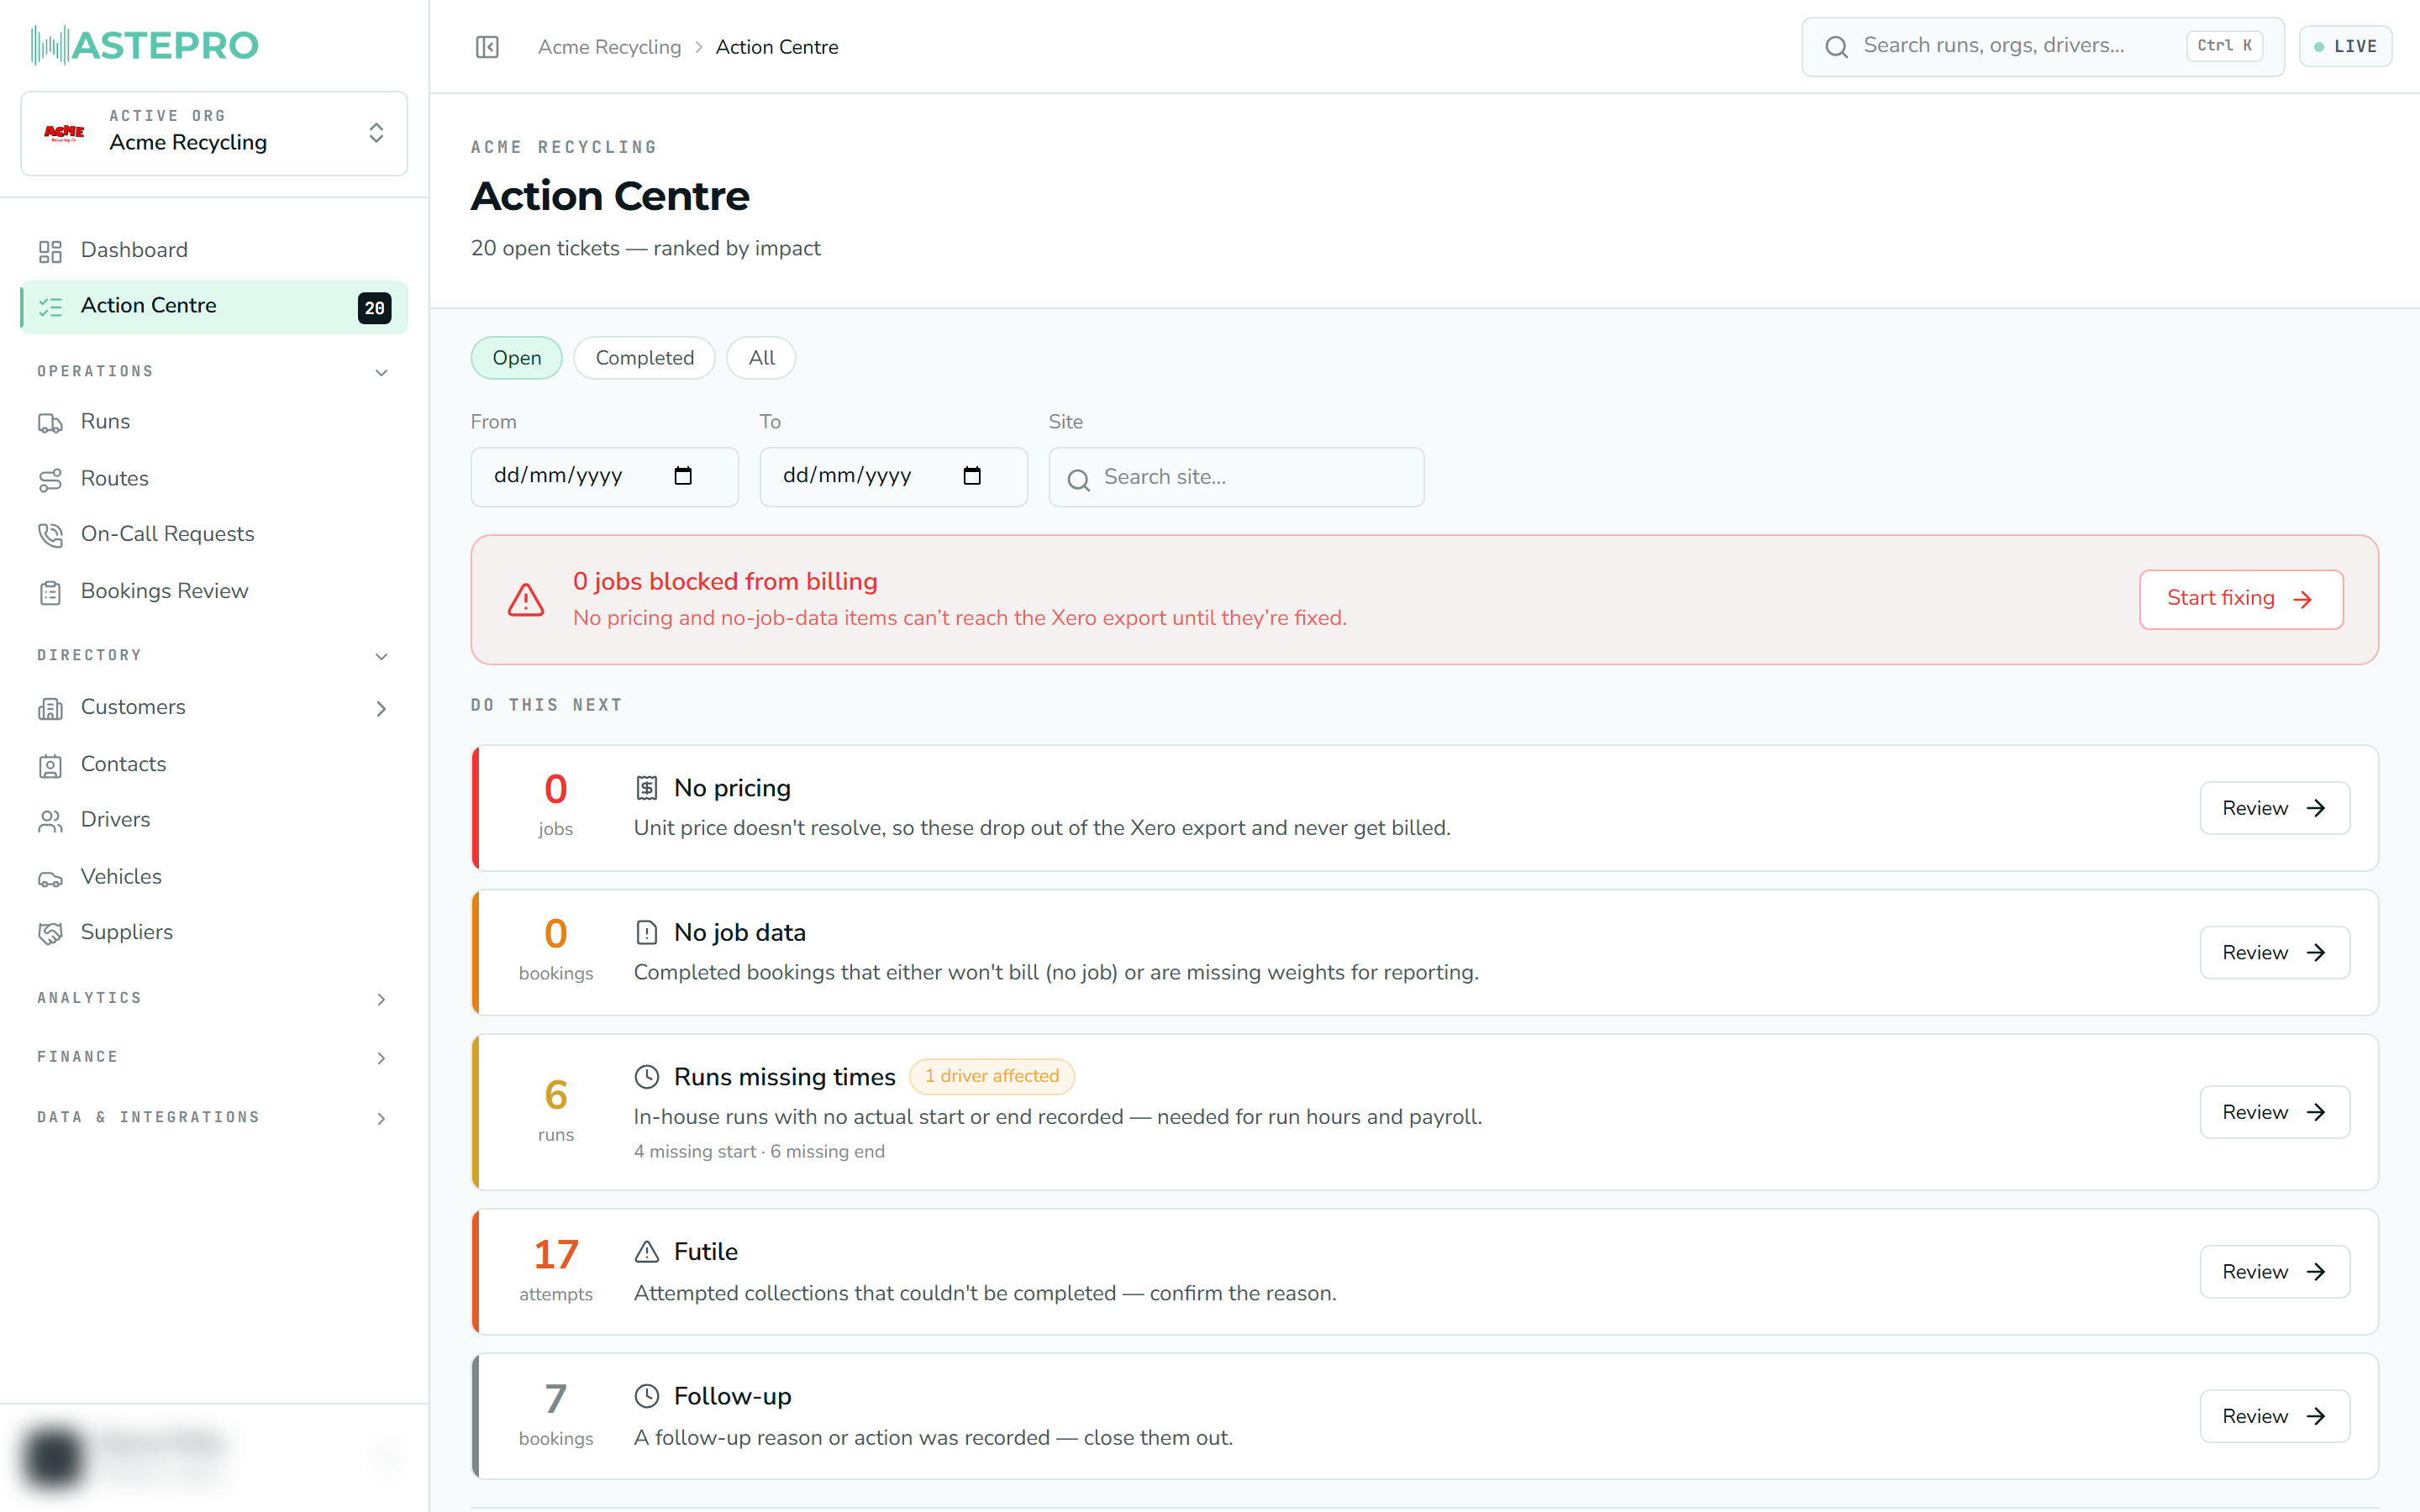Screen dimensions: 2420x1512
Task: Click the On-Call Requests phone icon
Action: click(50, 535)
